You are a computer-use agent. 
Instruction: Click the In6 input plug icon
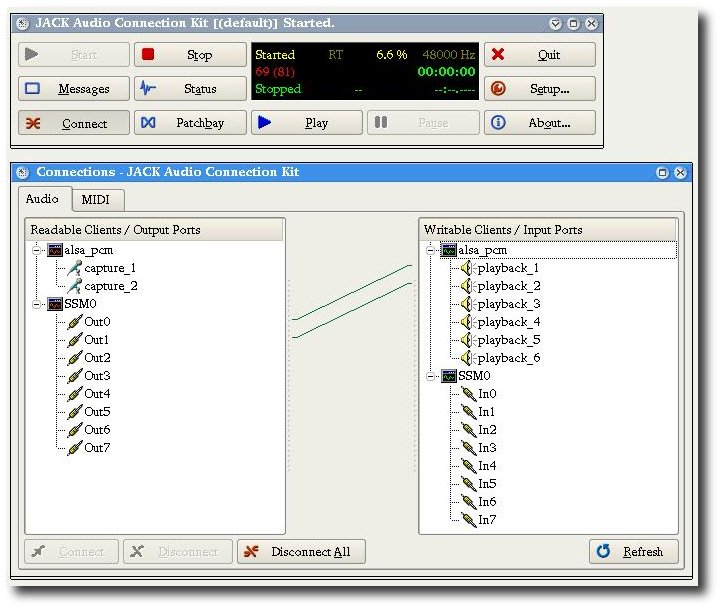click(x=469, y=502)
